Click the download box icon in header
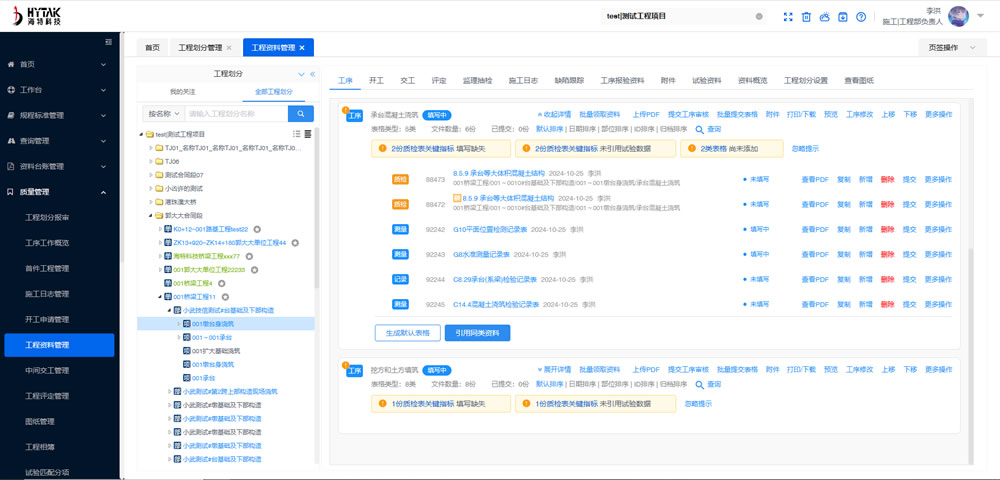Viewport: 1000px width, 480px height. click(843, 17)
